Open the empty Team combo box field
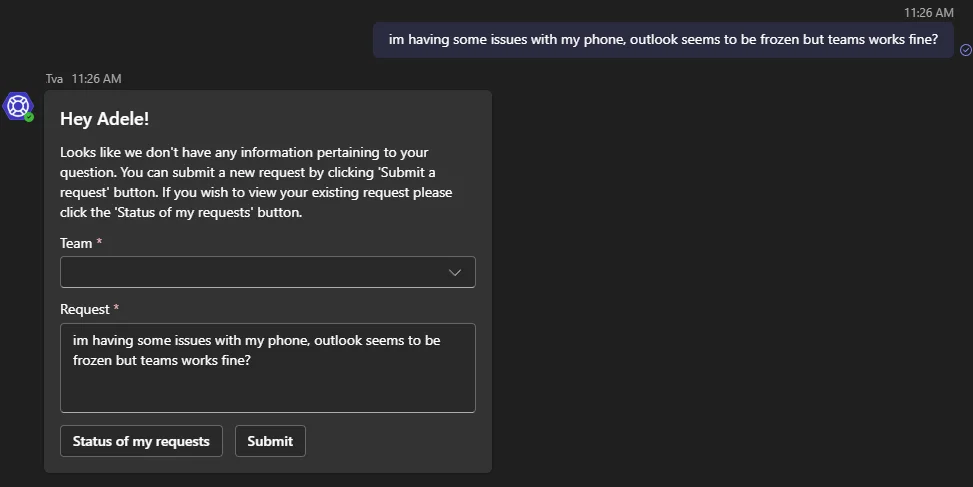The width and height of the screenshot is (973, 487). tap(267, 272)
